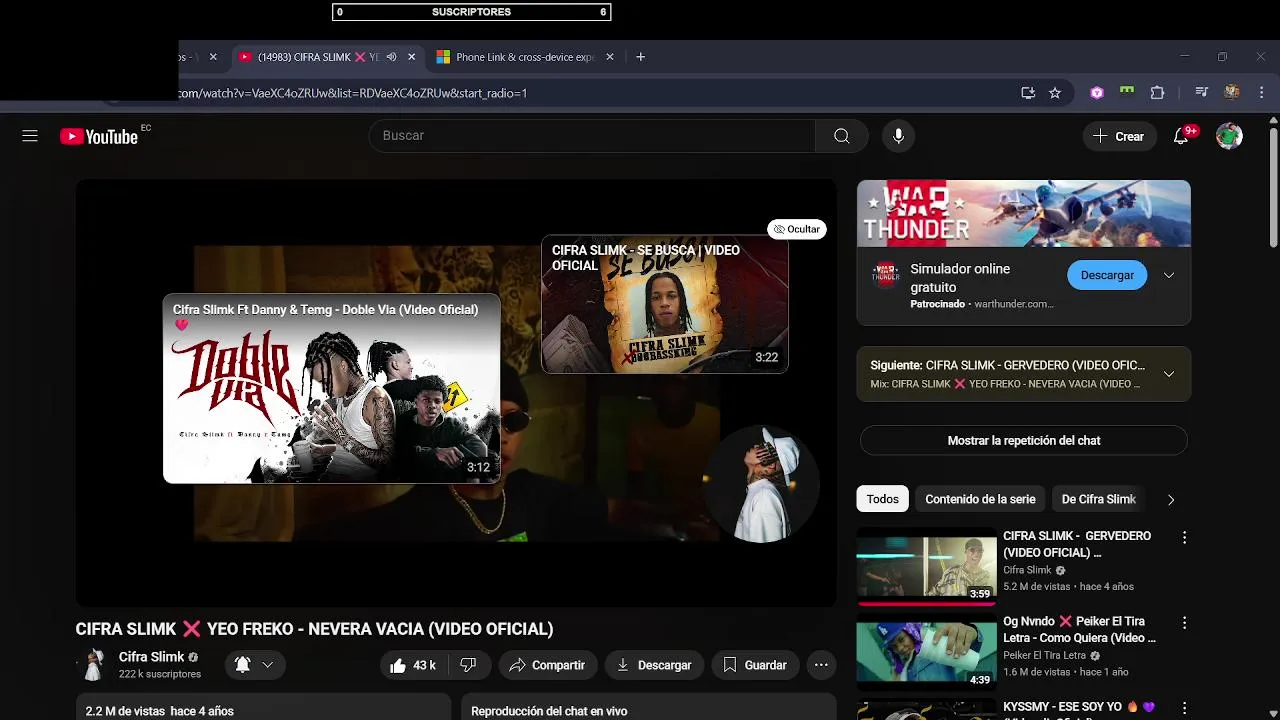Select the Todos filter chip
Viewport: 1280px width, 720px height.
883,499
